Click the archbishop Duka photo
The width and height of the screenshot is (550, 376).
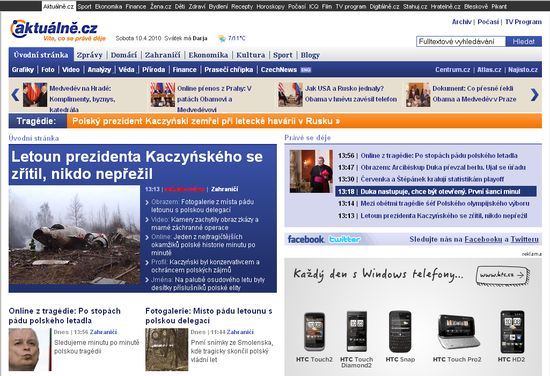point(311,171)
